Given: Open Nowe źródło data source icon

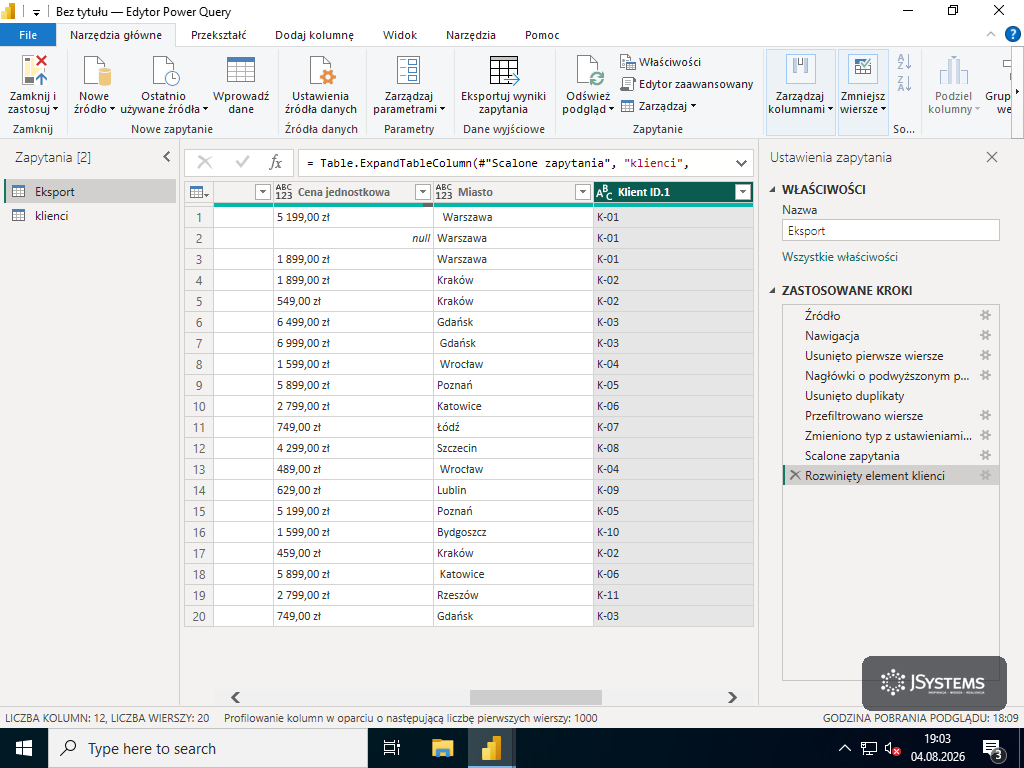Looking at the screenshot, I should coord(95,71).
